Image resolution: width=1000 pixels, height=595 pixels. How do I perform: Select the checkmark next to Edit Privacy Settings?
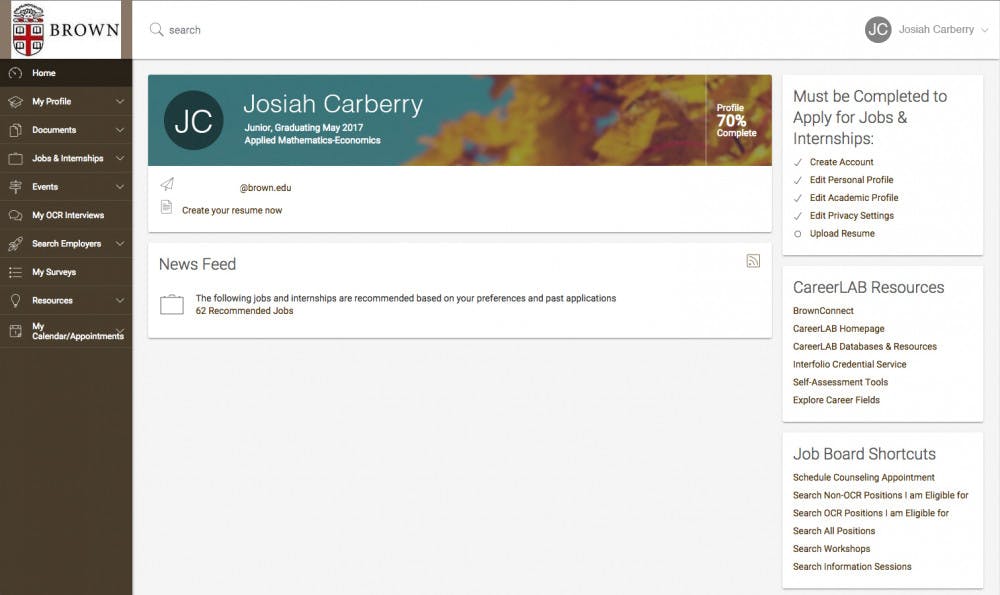pos(800,215)
